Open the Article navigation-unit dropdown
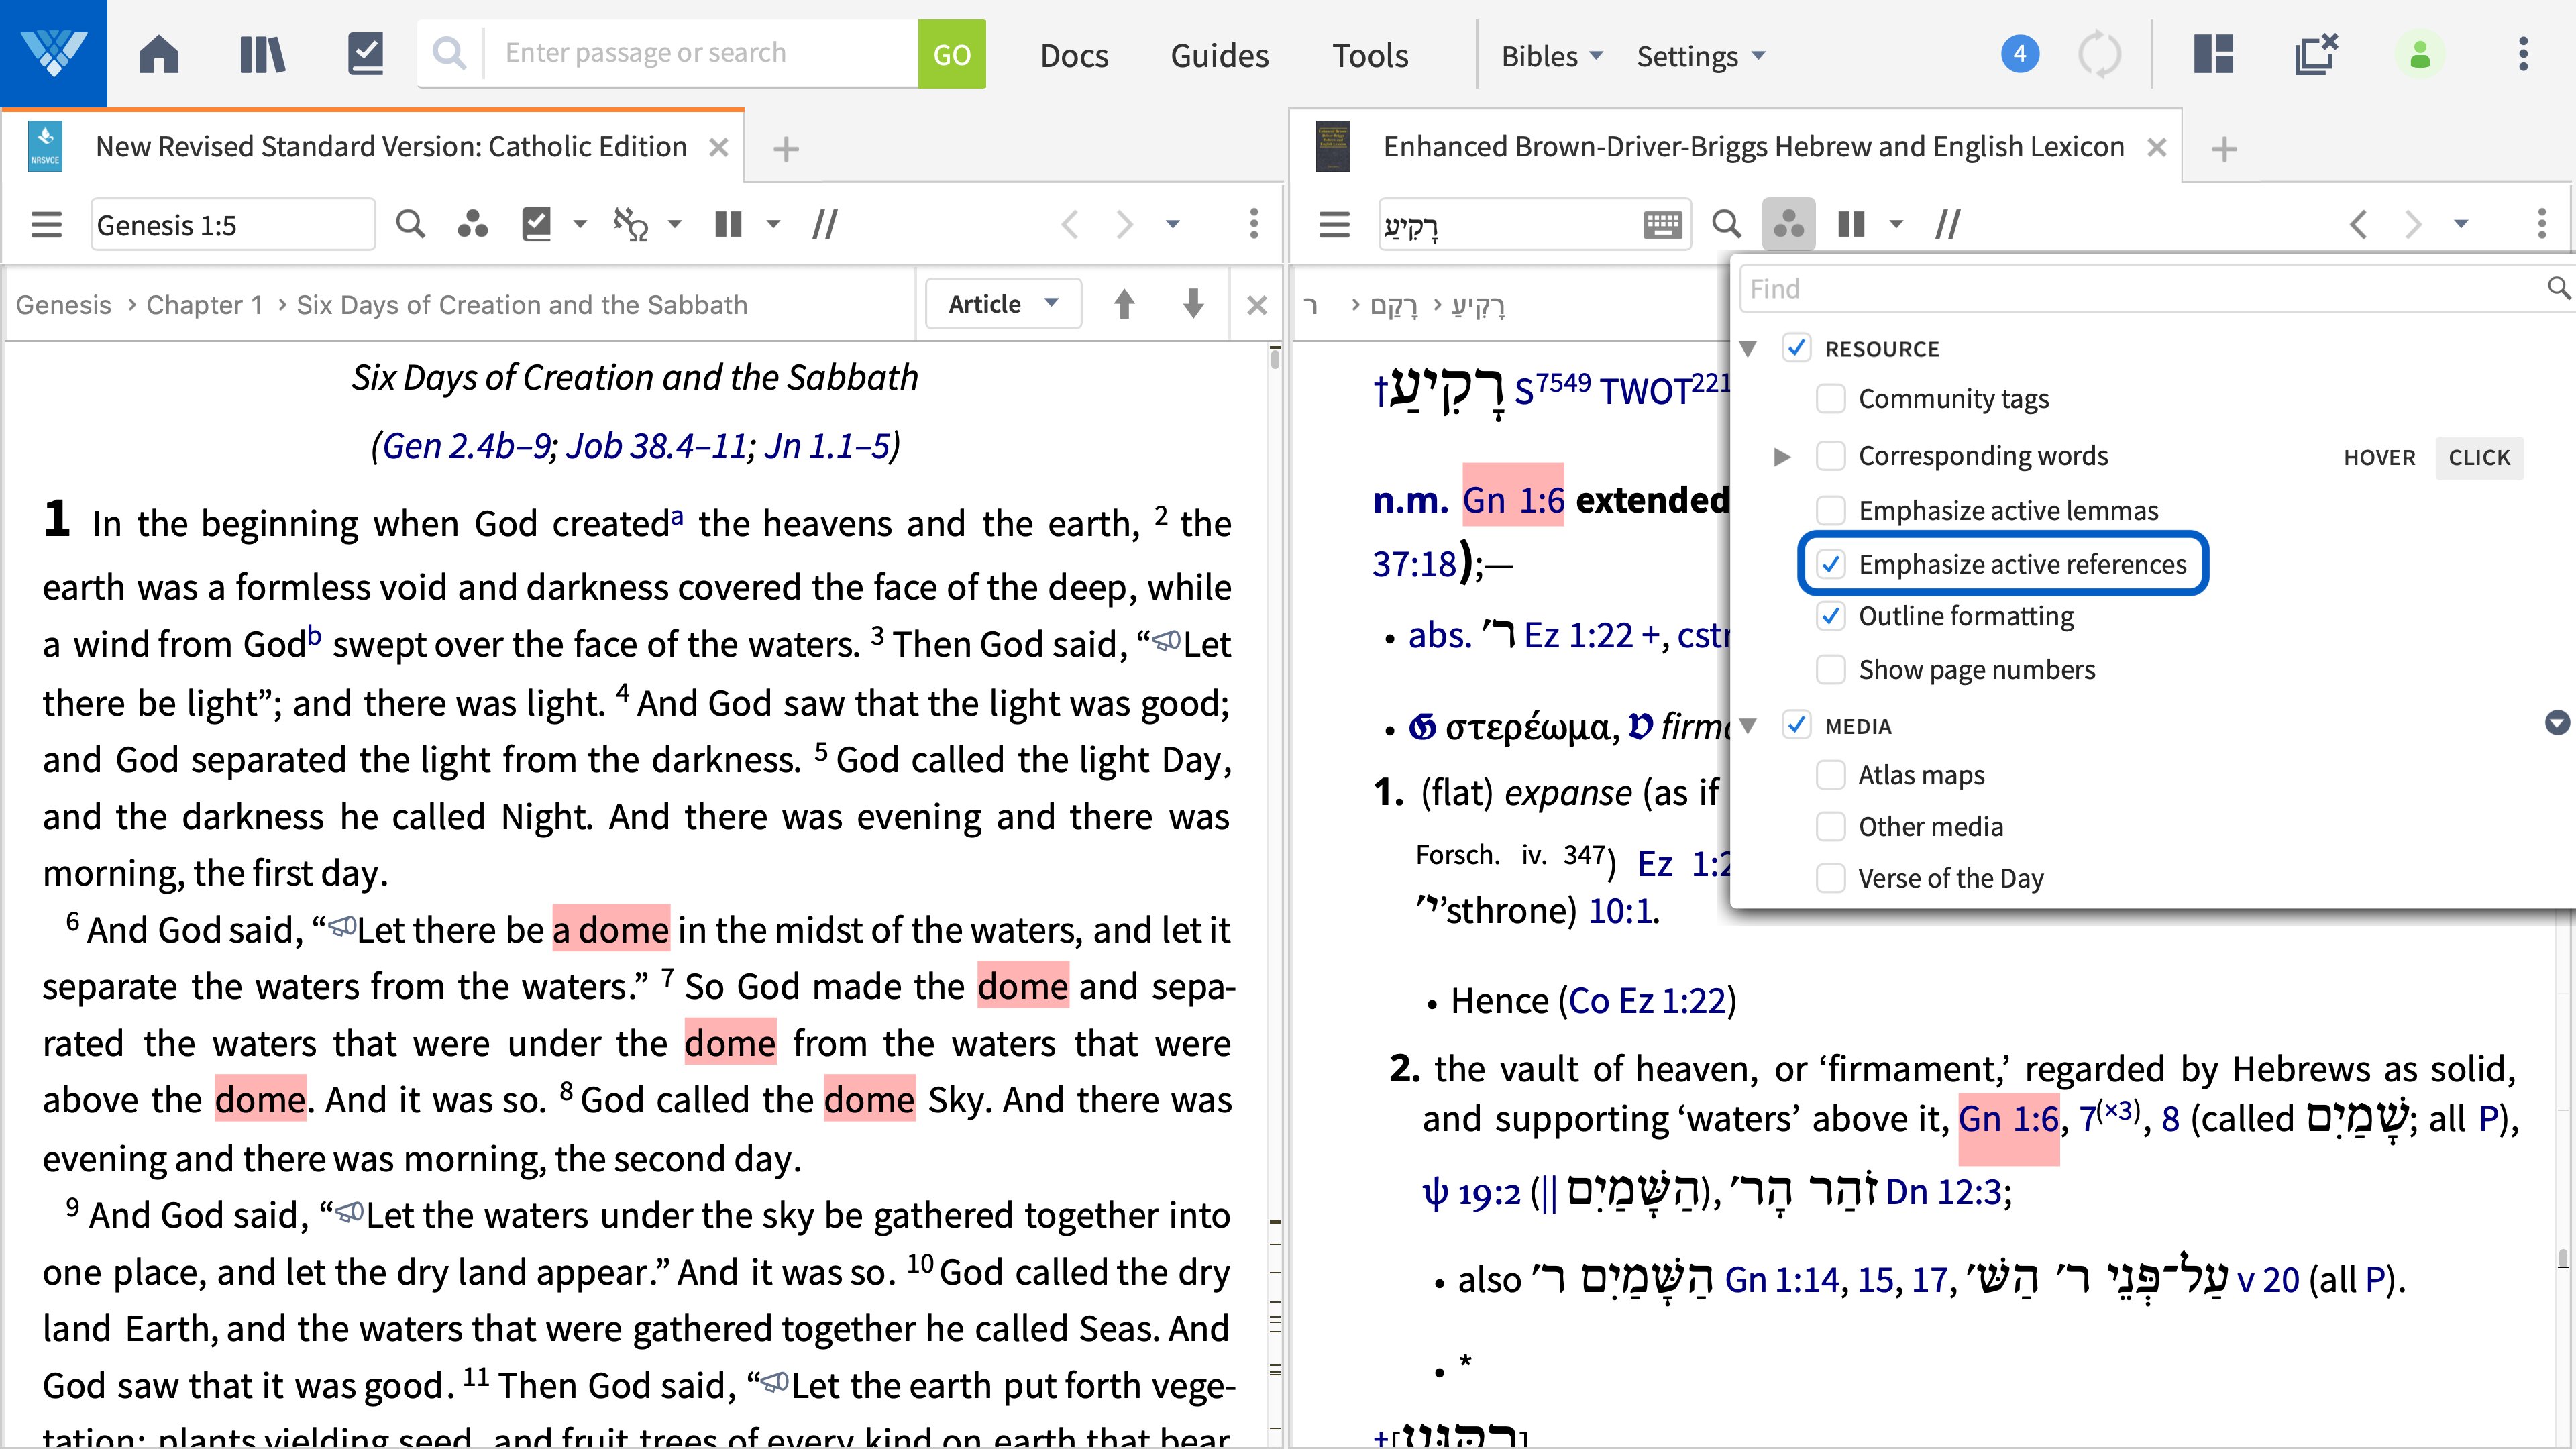Image resolution: width=2576 pixels, height=1449 pixels. pos(1003,304)
